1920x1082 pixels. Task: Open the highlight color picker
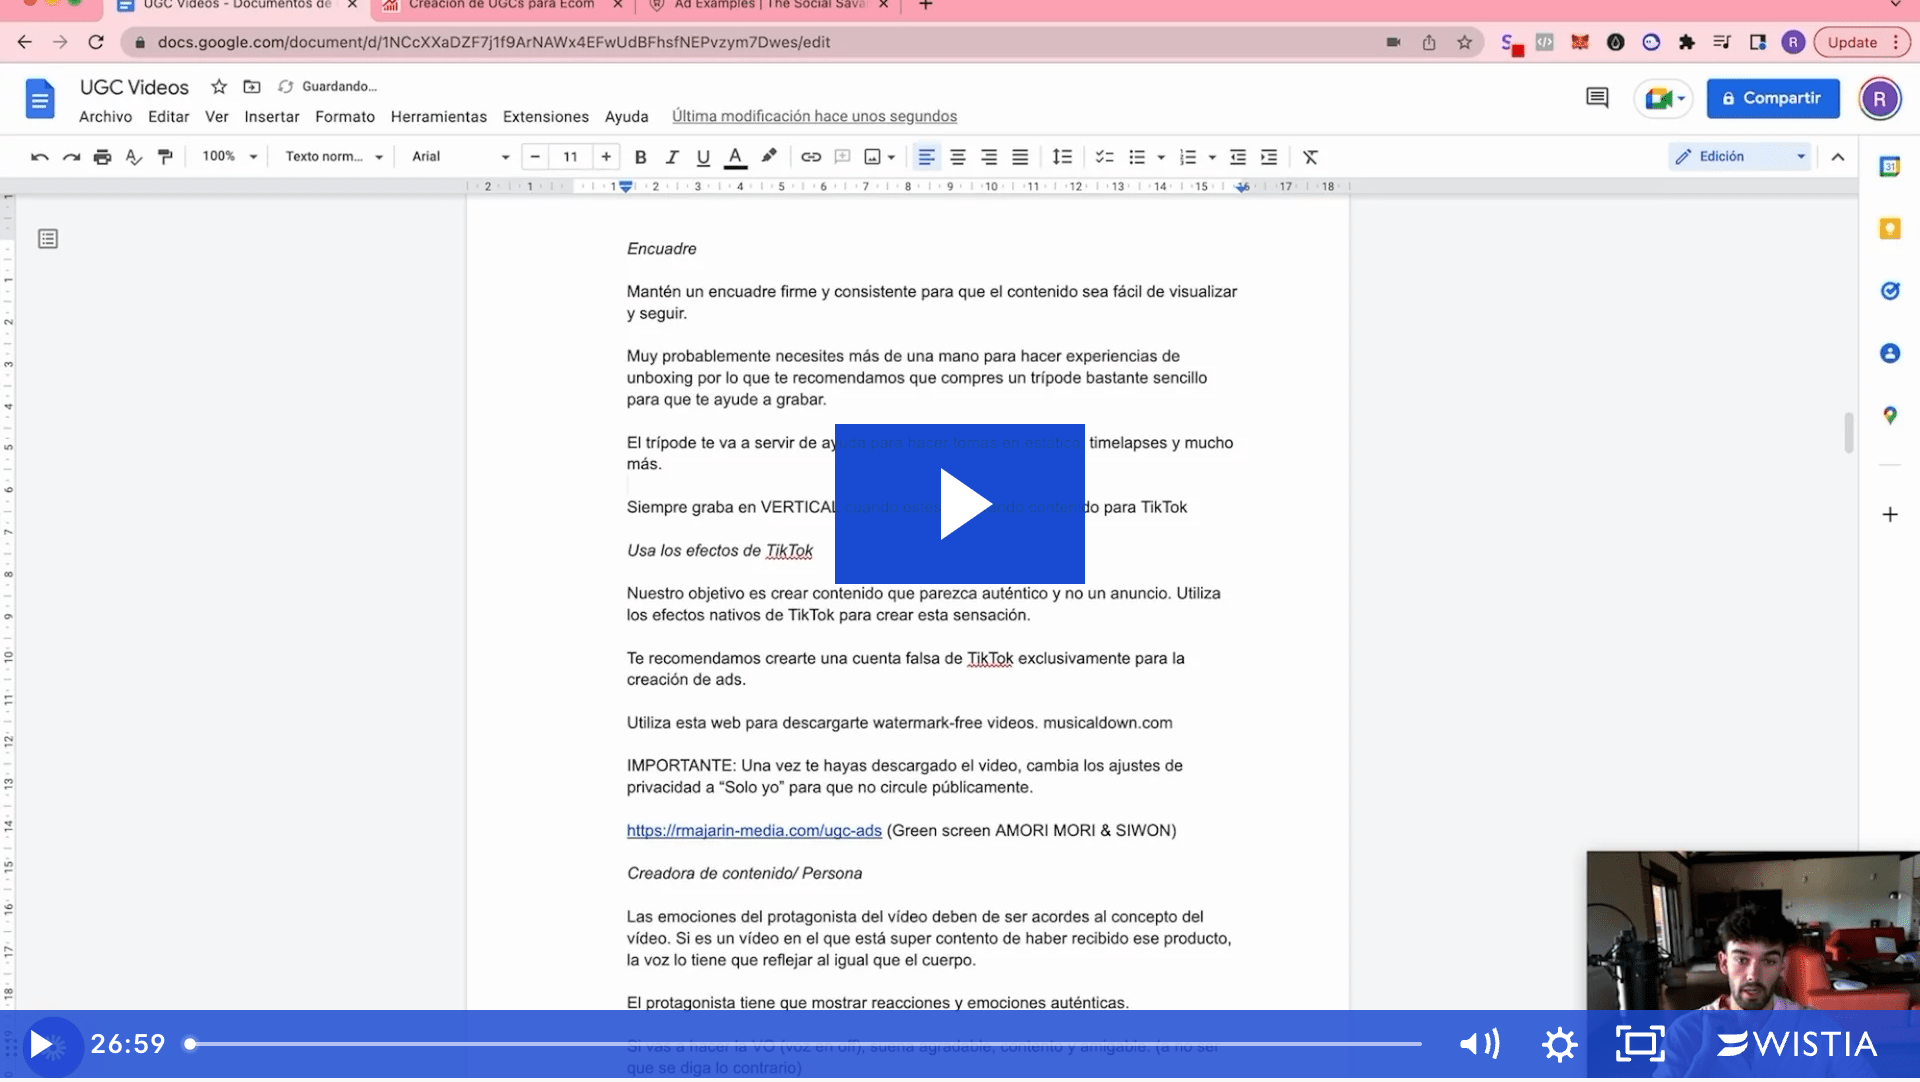coord(768,157)
